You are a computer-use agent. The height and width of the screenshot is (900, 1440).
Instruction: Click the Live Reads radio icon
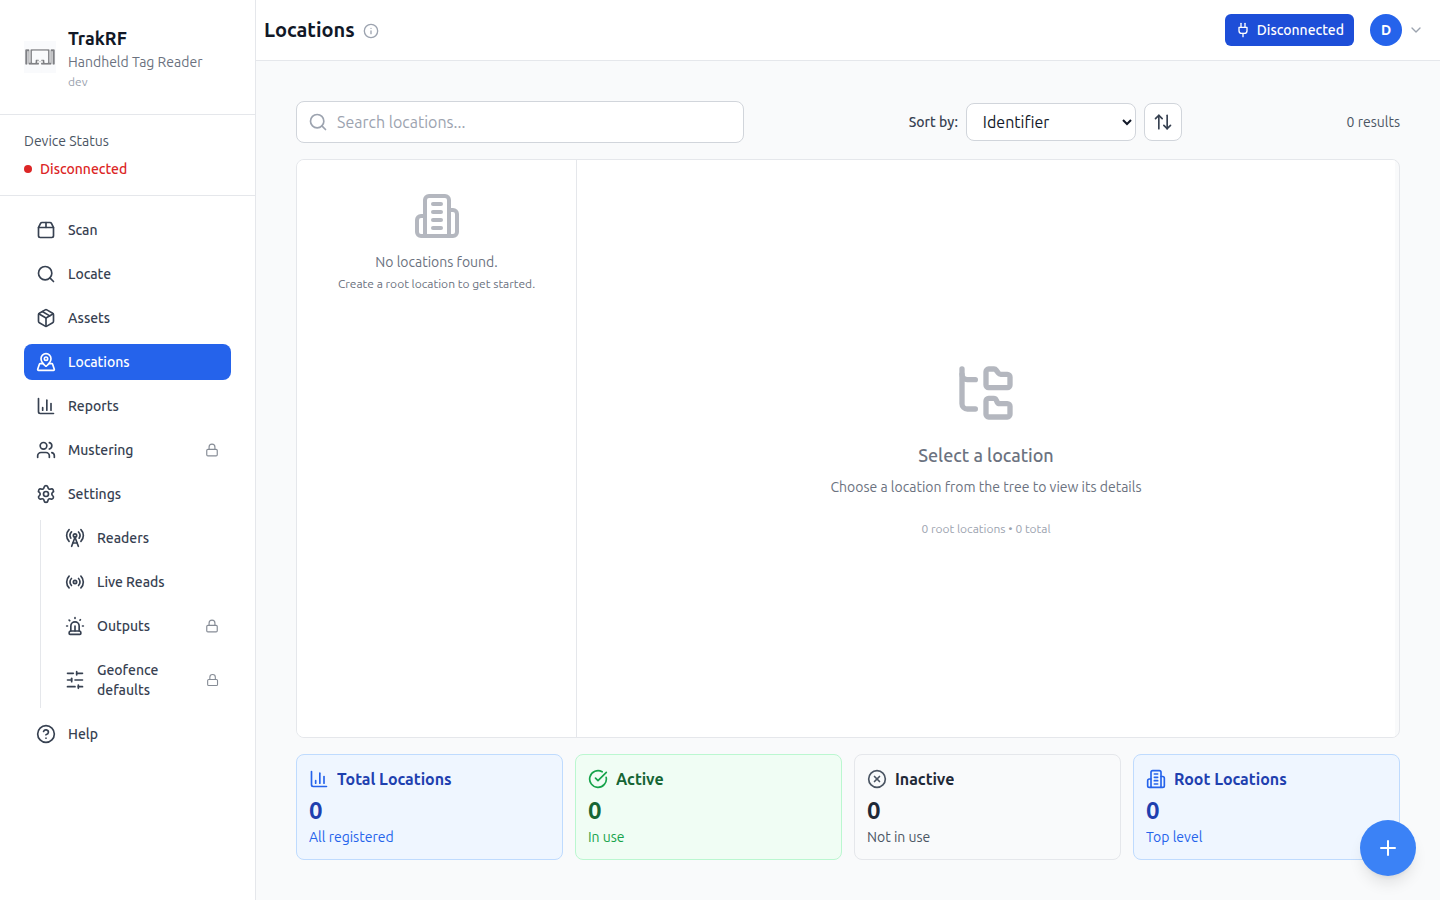75,582
